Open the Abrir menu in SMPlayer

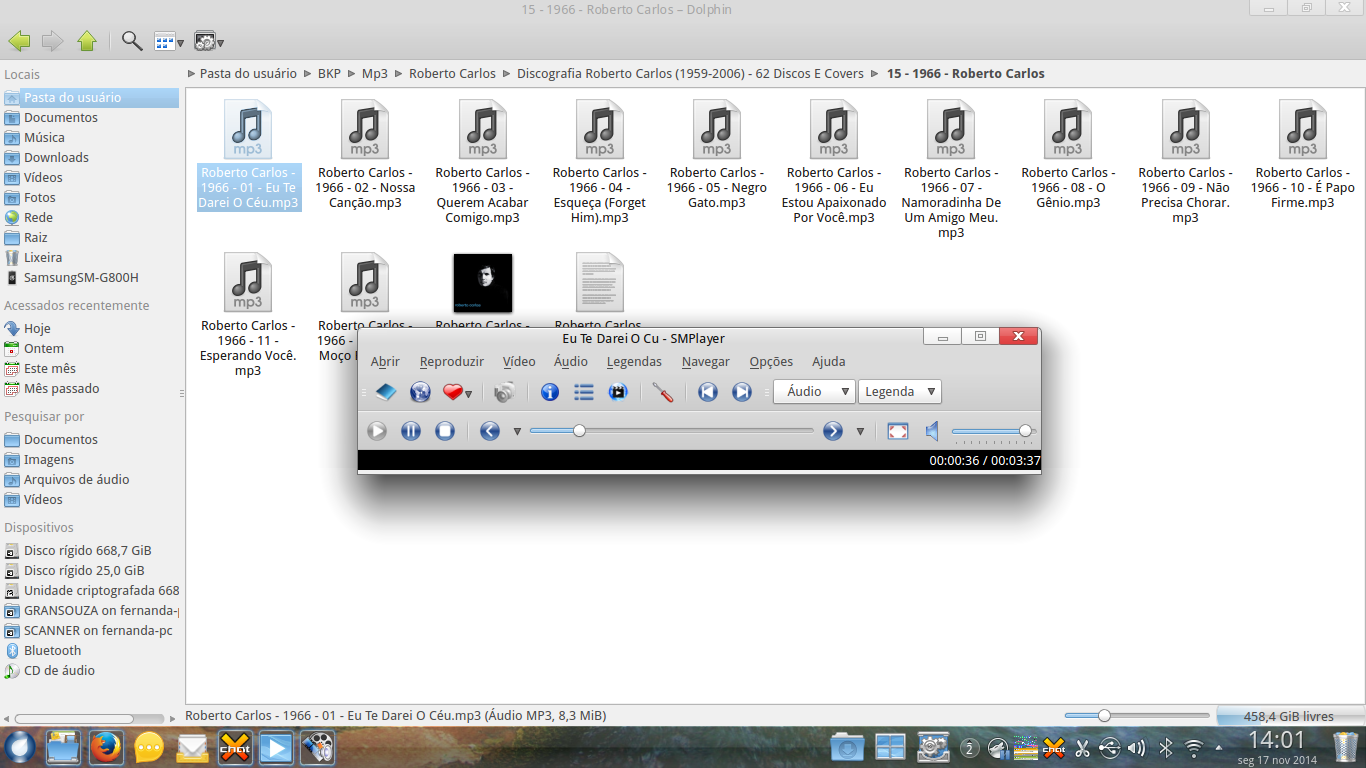(x=385, y=362)
